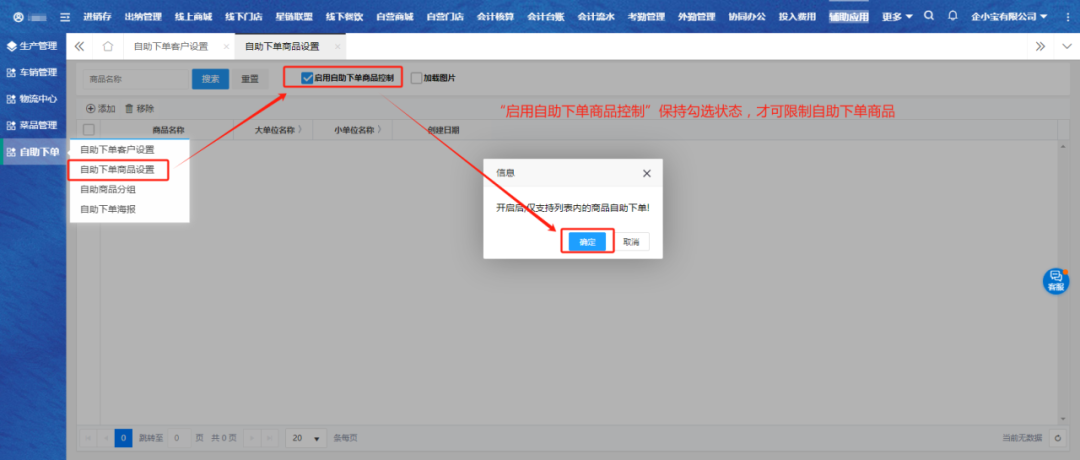Switch to the 自助下单客户设置 tab
The height and width of the screenshot is (460, 1080).
tap(170, 46)
